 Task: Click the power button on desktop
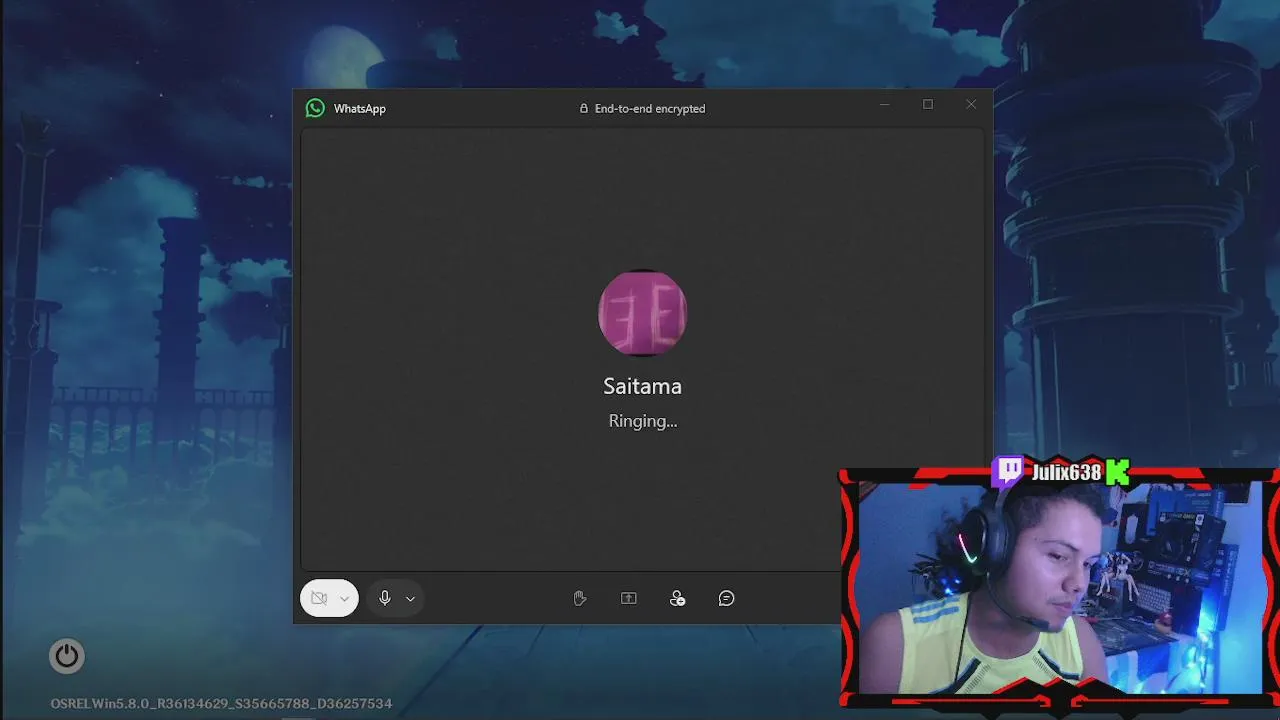tap(67, 656)
